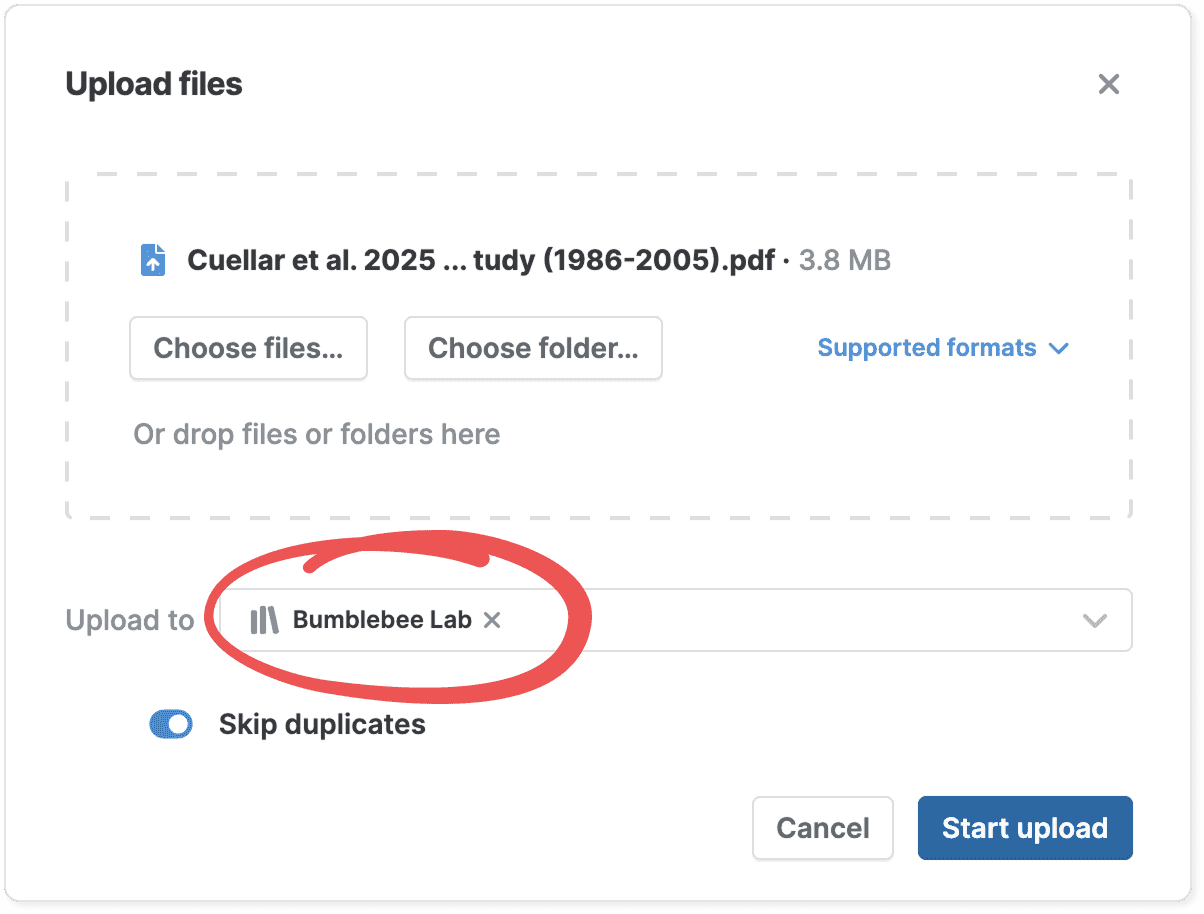Click the Upload files dialog title
Screen dimensions: 1204x914
tap(154, 84)
